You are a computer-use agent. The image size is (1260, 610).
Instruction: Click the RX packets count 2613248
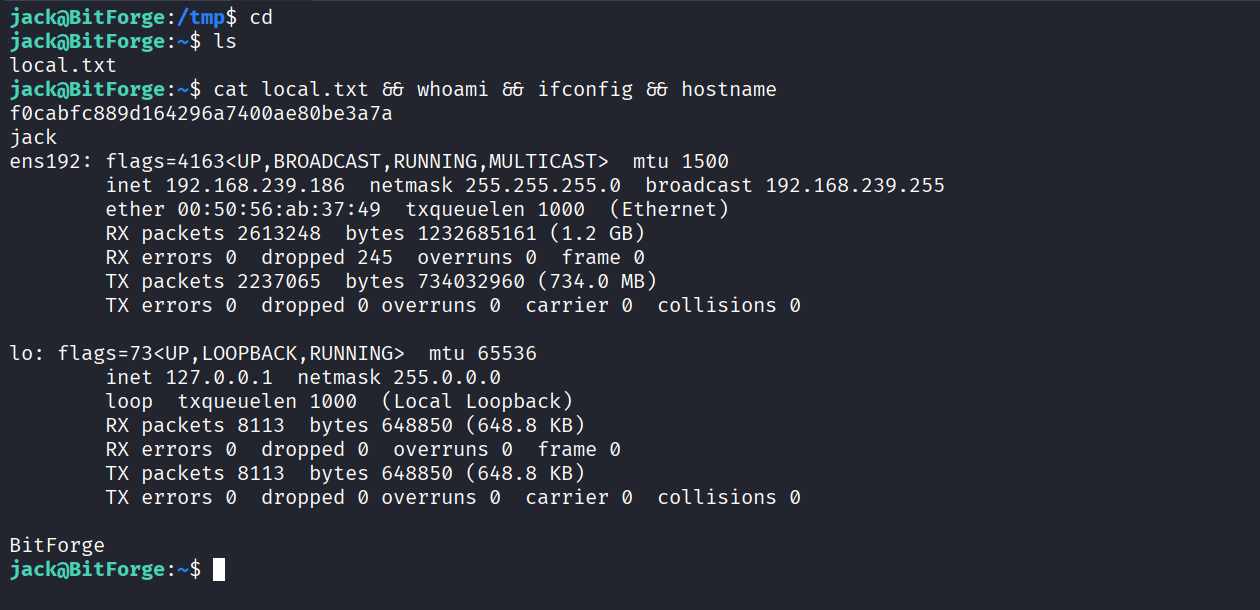tap(278, 234)
